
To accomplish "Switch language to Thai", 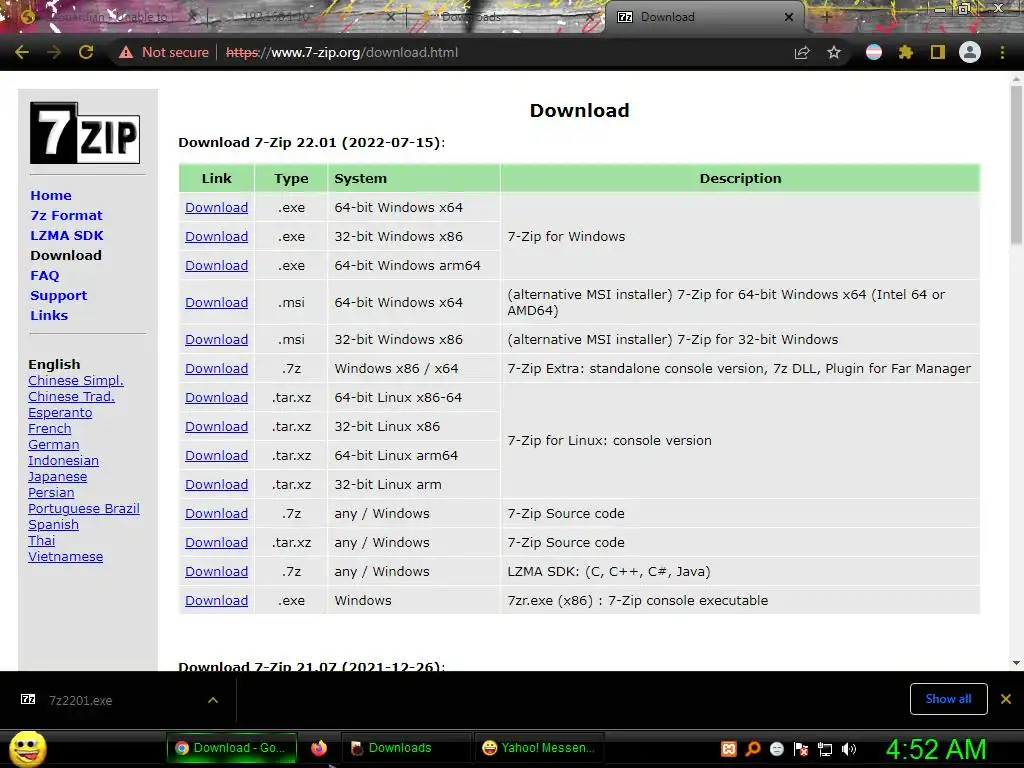I will (x=41, y=541).
